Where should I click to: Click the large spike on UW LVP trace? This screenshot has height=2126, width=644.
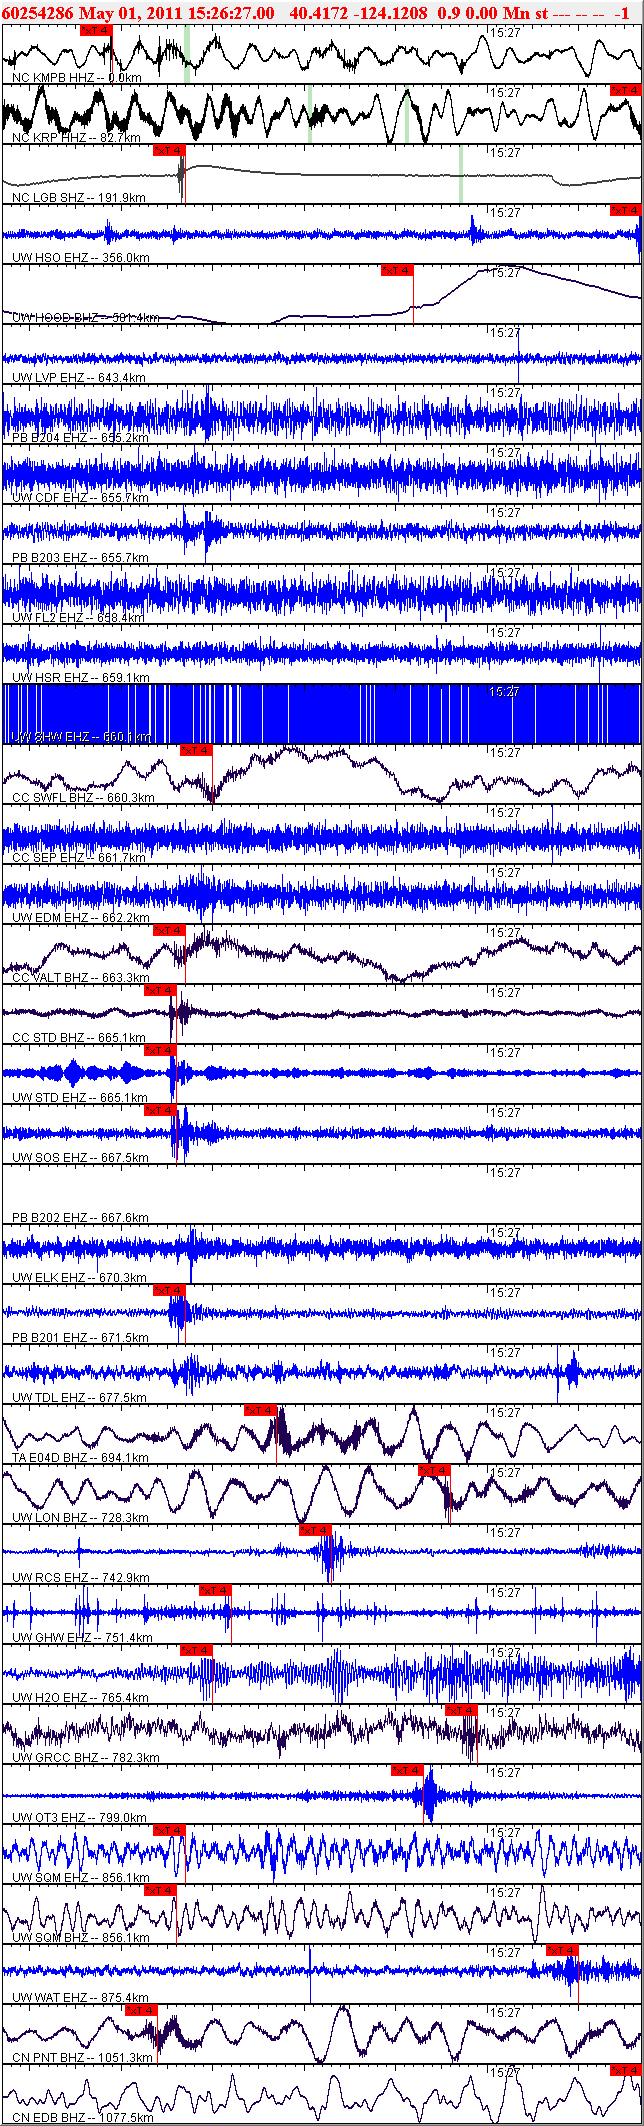pyautogui.click(x=518, y=355)
